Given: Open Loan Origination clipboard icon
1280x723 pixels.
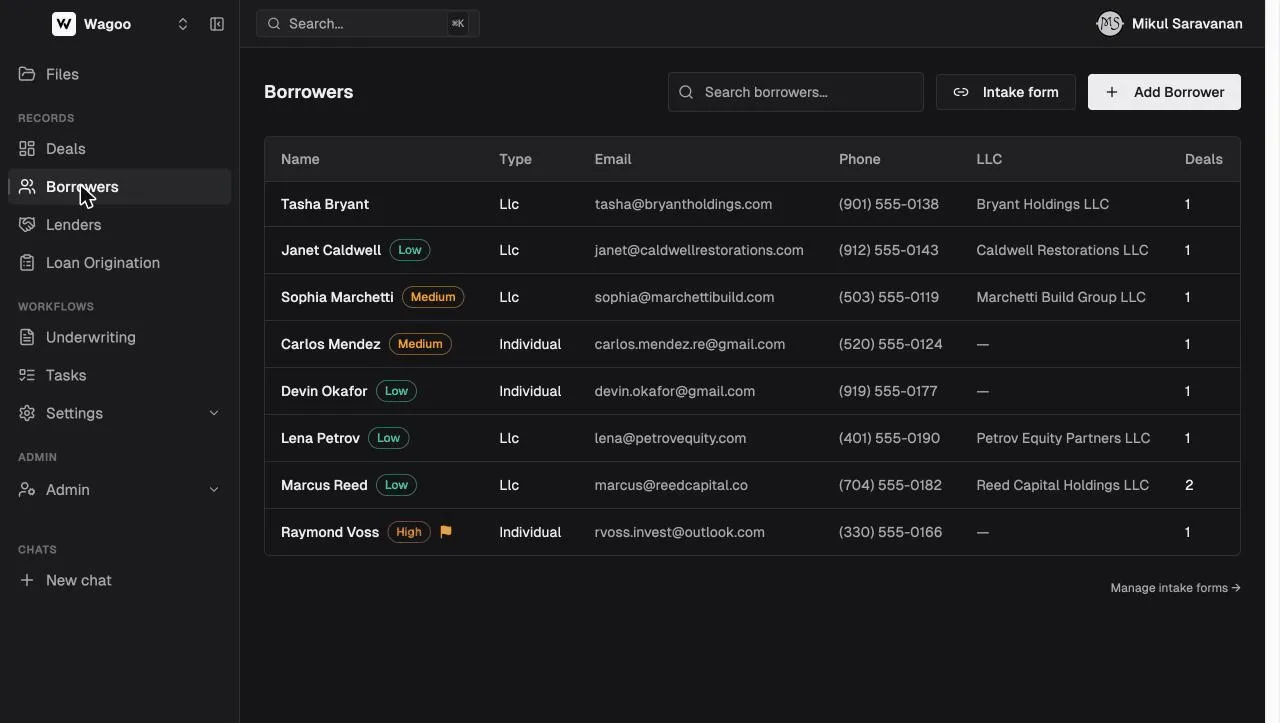Looking at the screenshot, I should pos(27,263).
